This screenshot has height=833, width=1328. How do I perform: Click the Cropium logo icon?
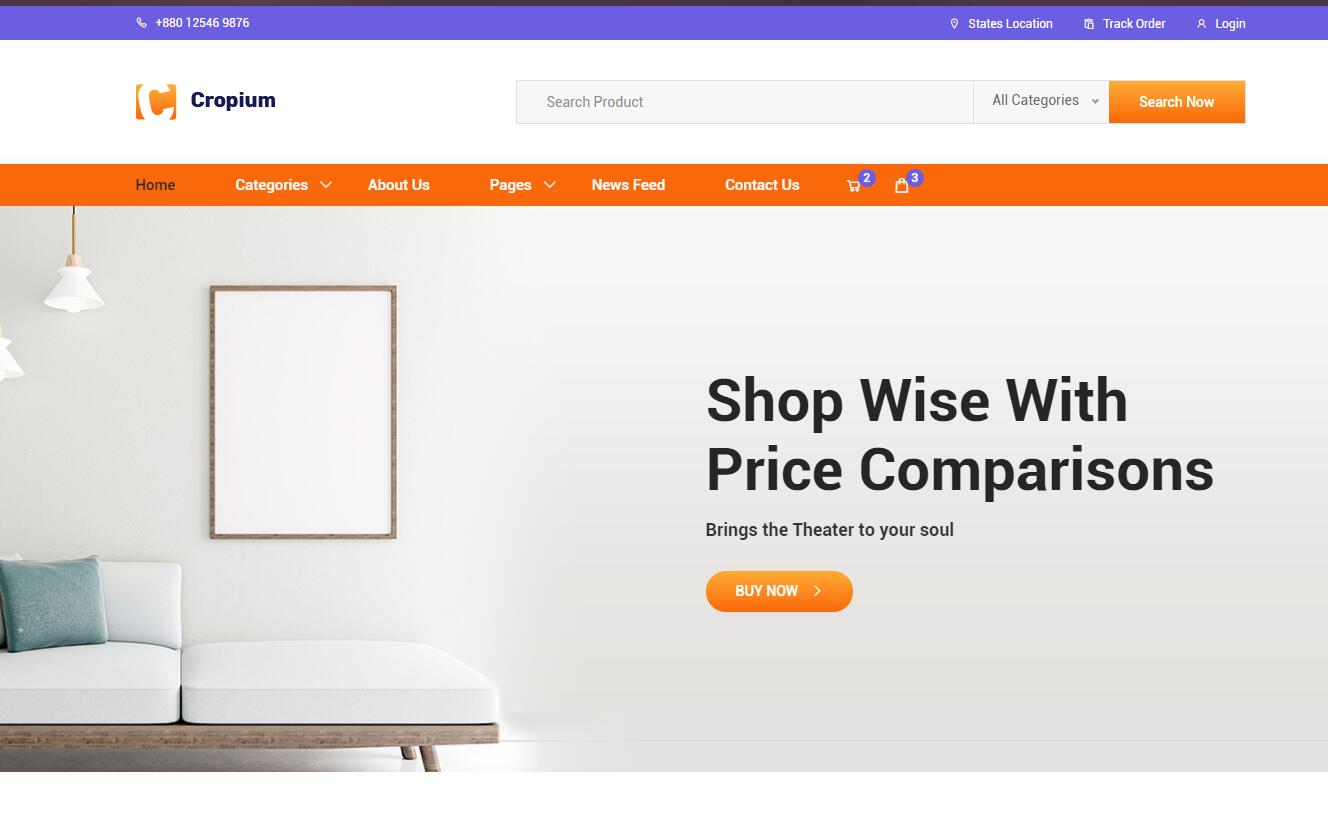[156, 102]
